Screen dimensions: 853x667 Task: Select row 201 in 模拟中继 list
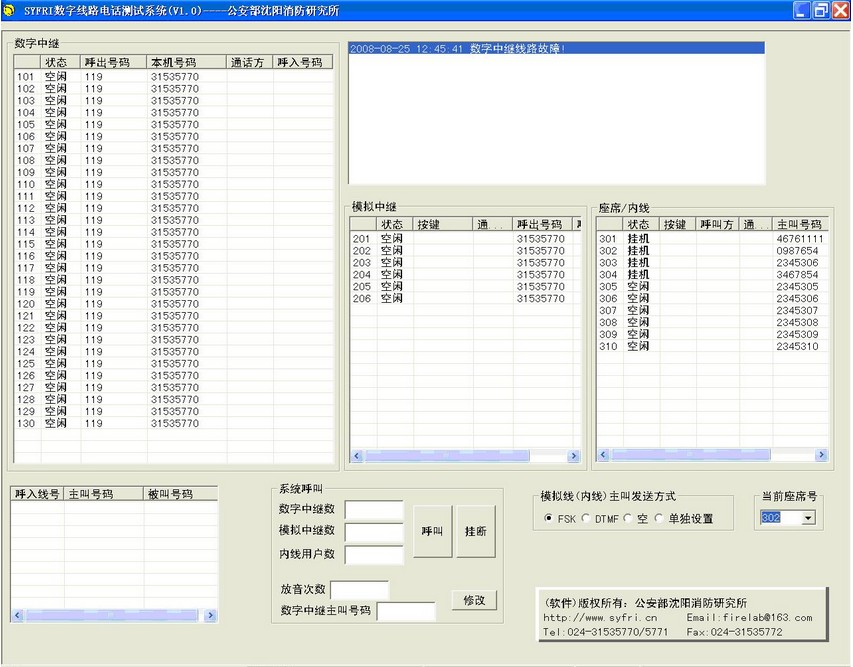click(466, 239)
